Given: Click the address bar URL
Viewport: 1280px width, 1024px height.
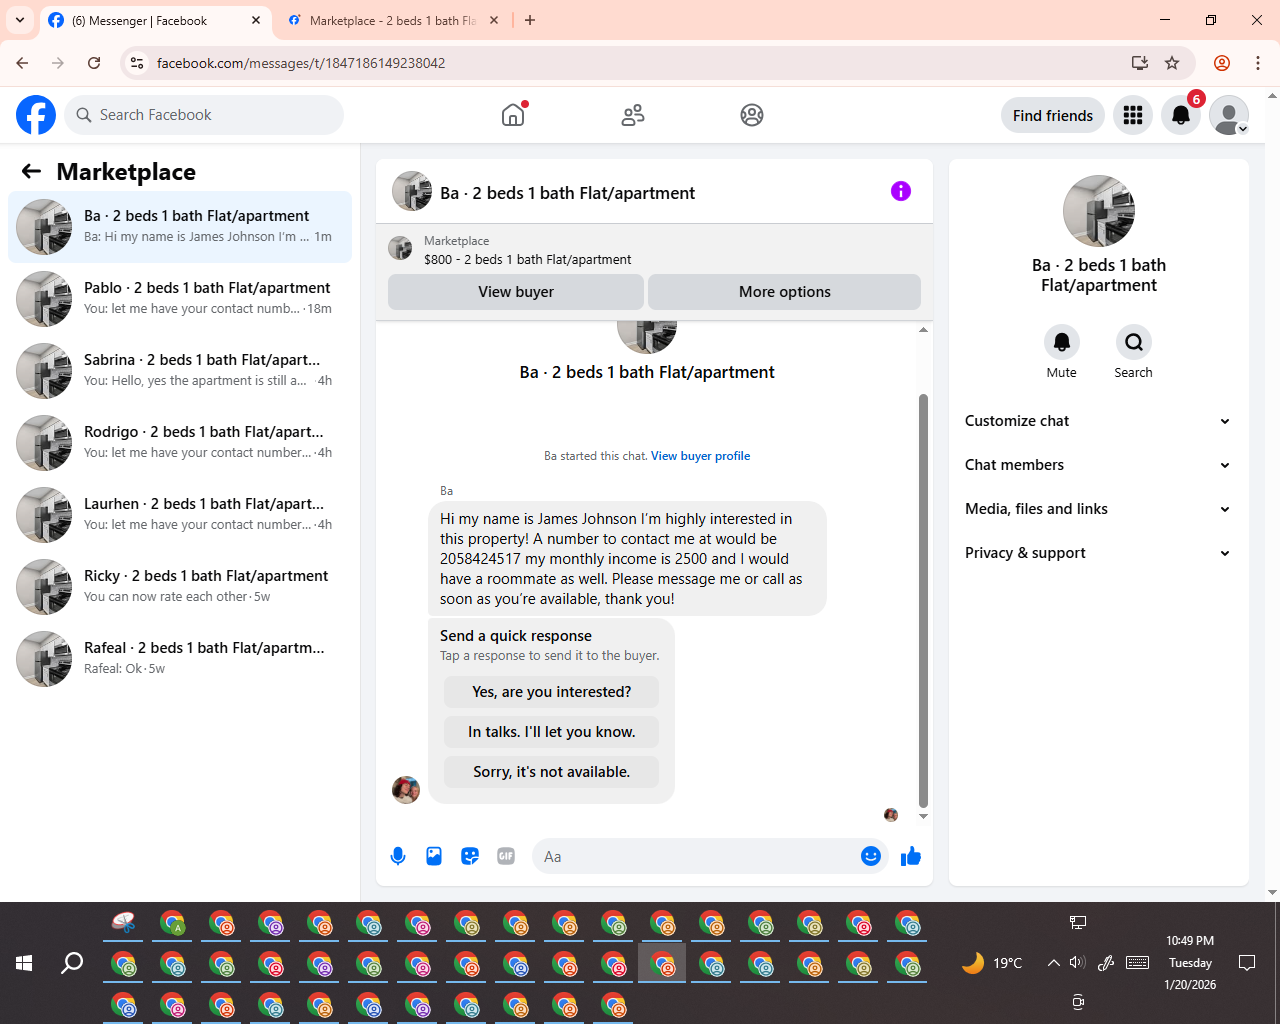Looking at the screenshot, I should coord(301,63).
